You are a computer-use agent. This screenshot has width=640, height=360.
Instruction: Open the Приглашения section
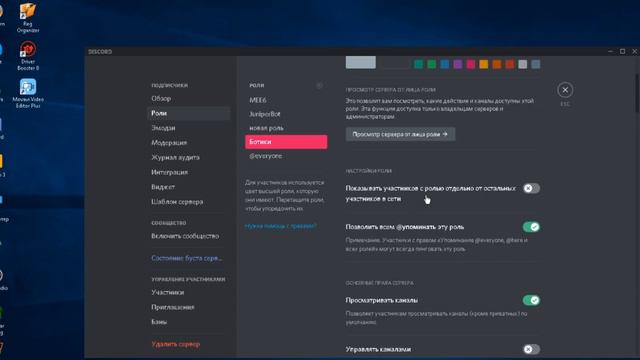tap(188, 307)
